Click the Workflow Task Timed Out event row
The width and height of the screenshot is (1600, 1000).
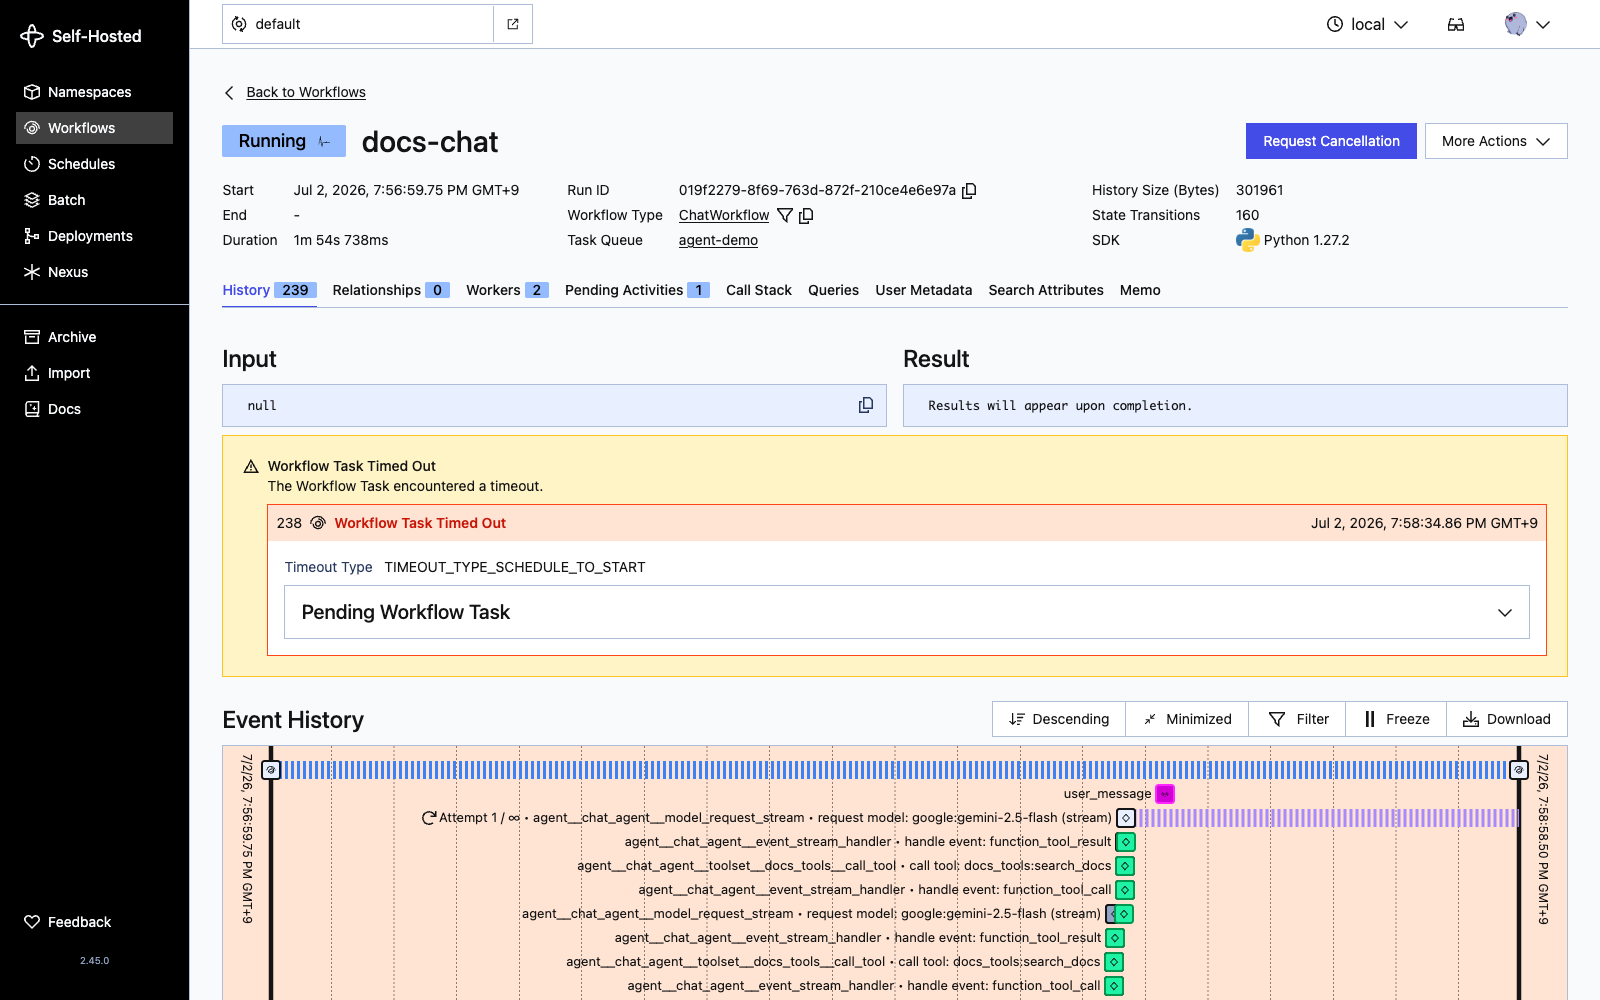click(x=907, y=523)
